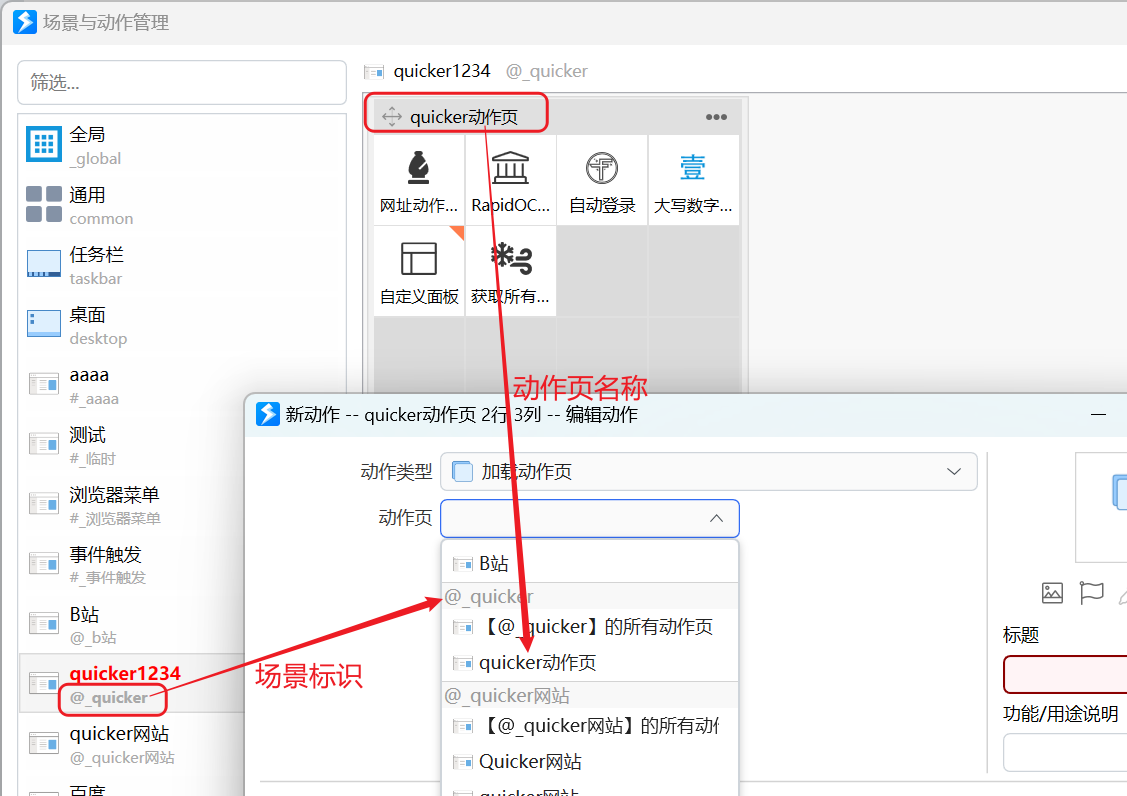Image resolution: width=1127 pixels, height=796 pixels.
Task: Select Quicker网站 in the dropdown list
Action: pyautogui.click(x=590, y=762)
